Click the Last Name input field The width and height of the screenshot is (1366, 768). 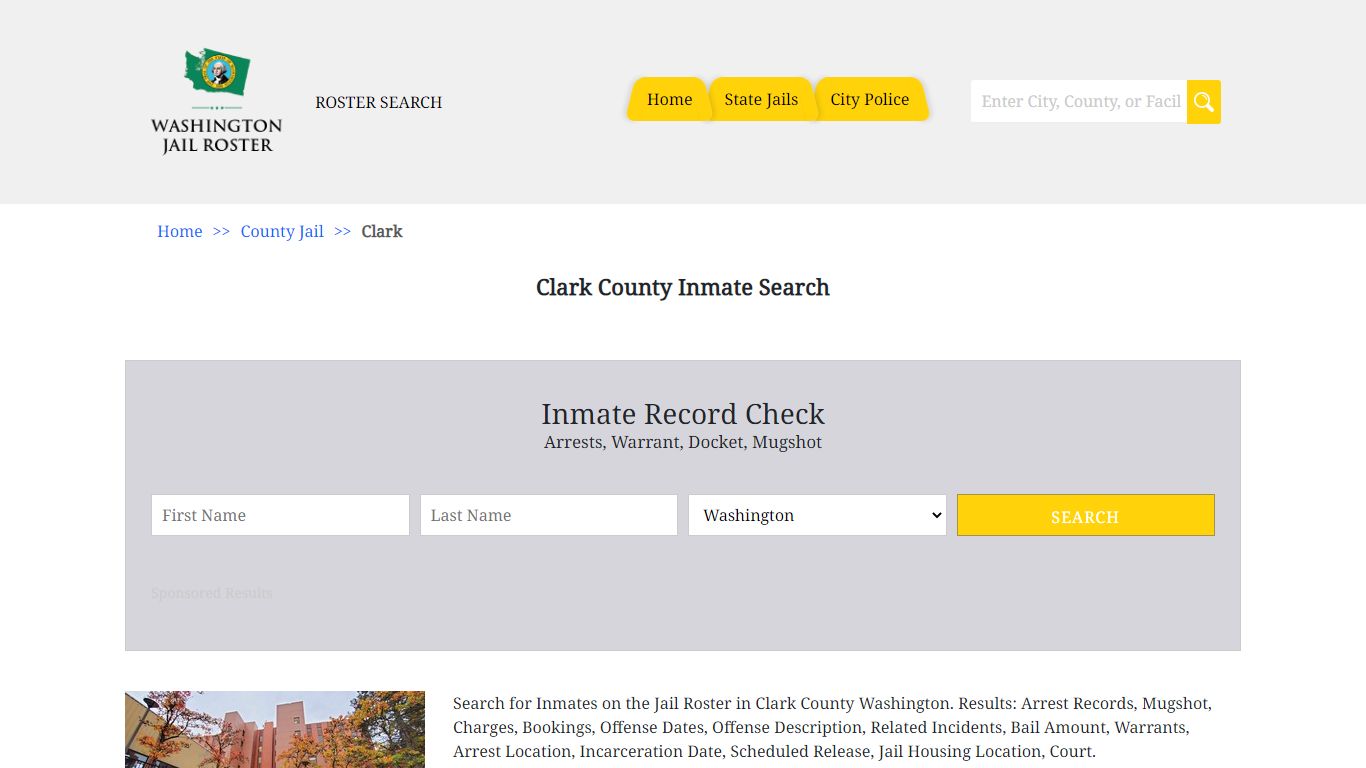(x=549, y=515)
